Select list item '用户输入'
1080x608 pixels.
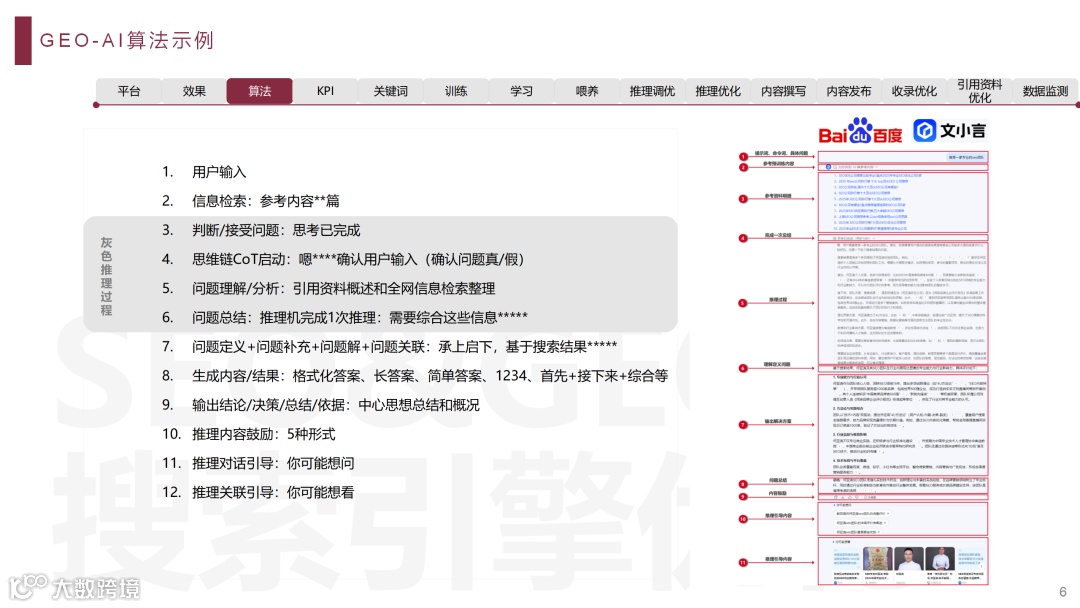point(219,172)
